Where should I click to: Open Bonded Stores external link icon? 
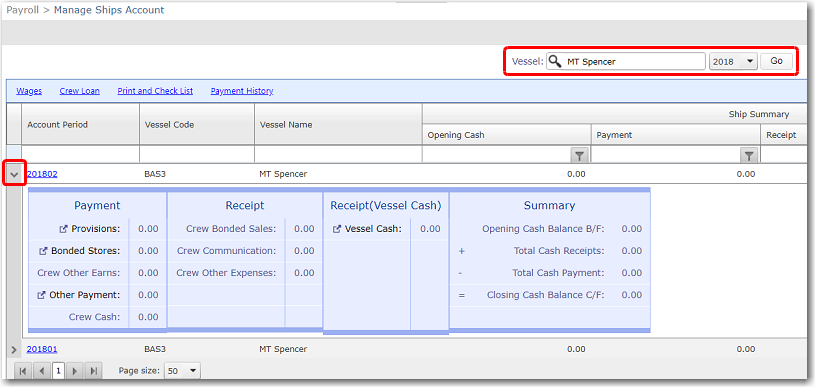pos(43,251)
